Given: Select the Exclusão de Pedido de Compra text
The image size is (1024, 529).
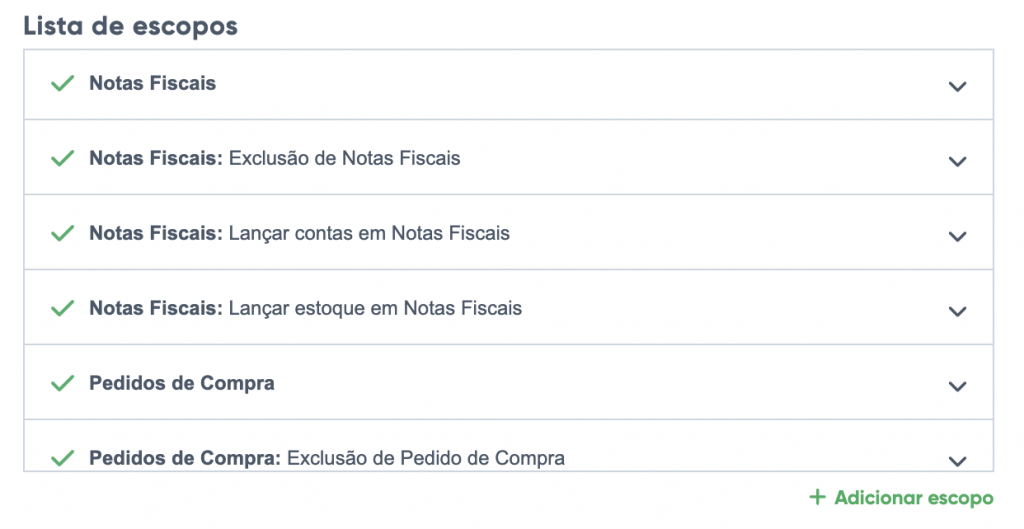Looking at the screenshot, I should pos(425,458).
